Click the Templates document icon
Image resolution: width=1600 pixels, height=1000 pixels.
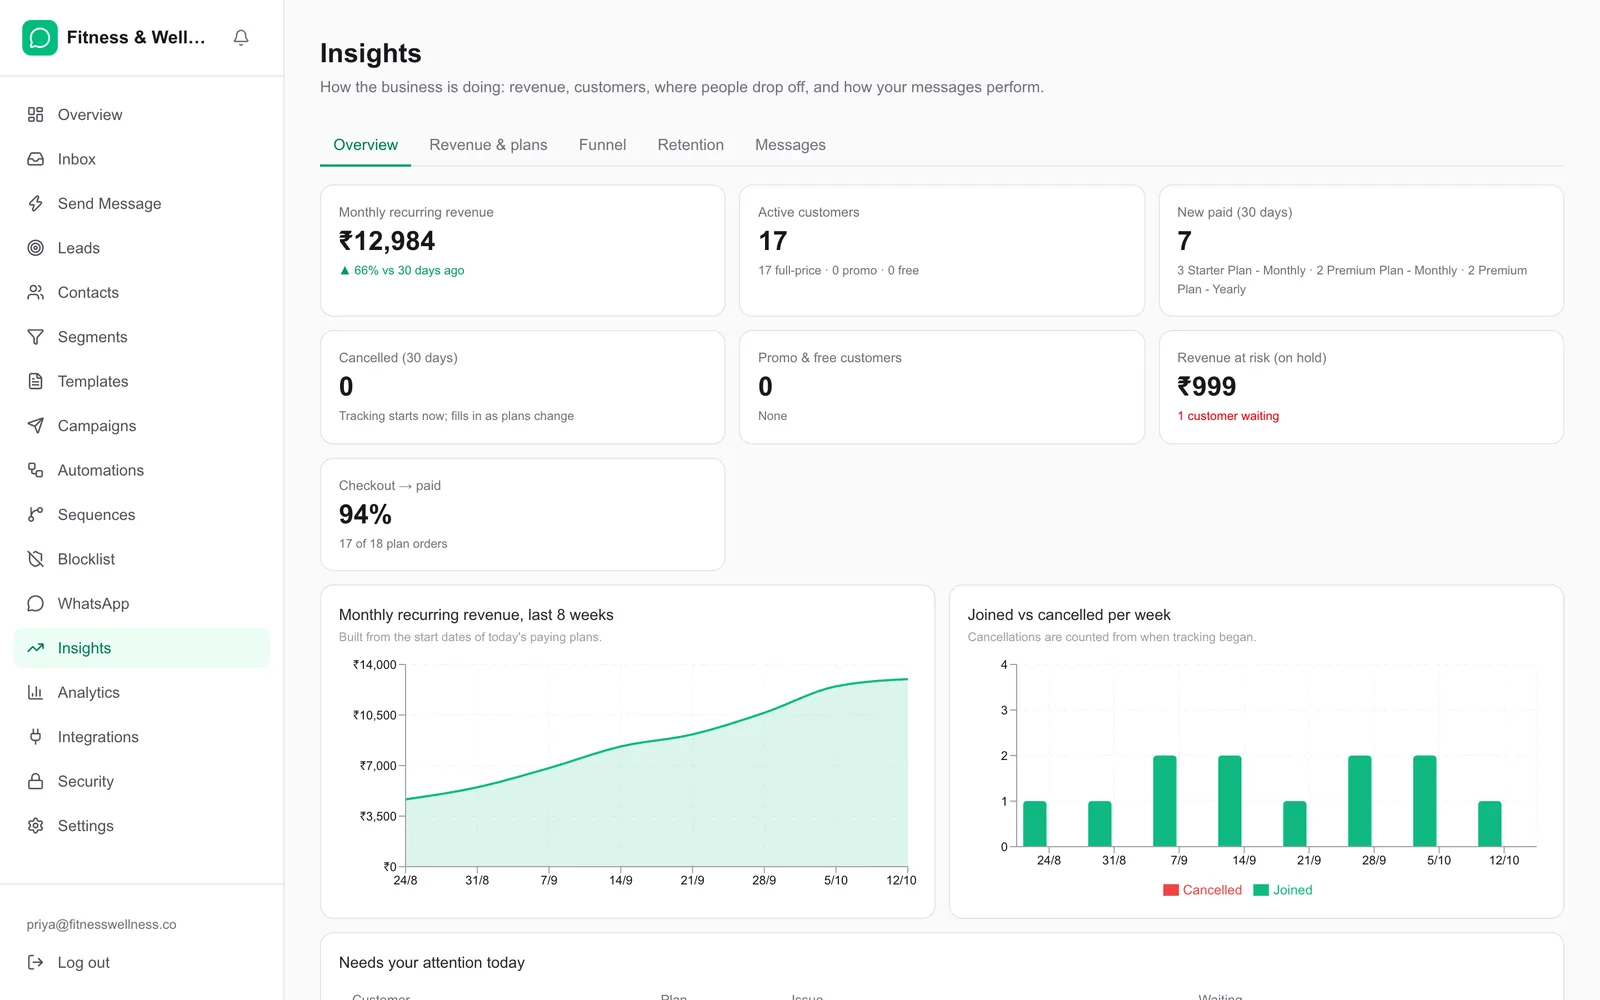pyautogui.click(x=36, y=382)
